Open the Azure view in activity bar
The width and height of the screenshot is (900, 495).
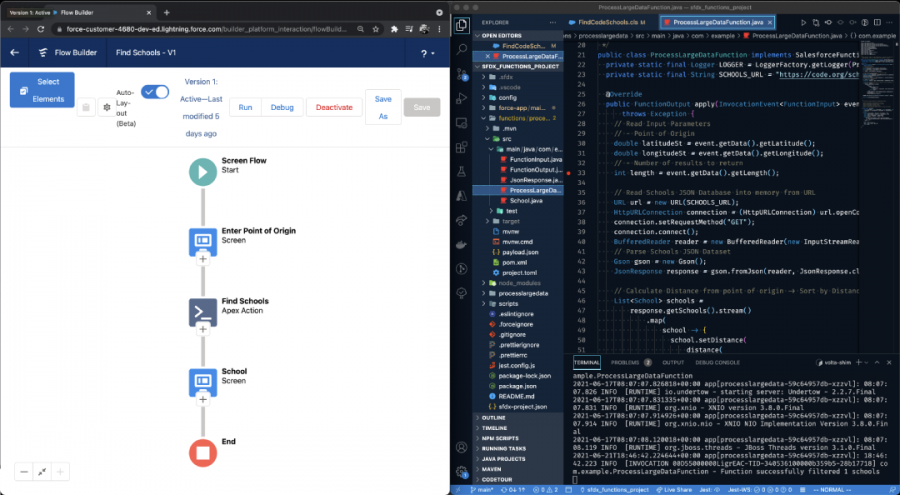(461, 196)
